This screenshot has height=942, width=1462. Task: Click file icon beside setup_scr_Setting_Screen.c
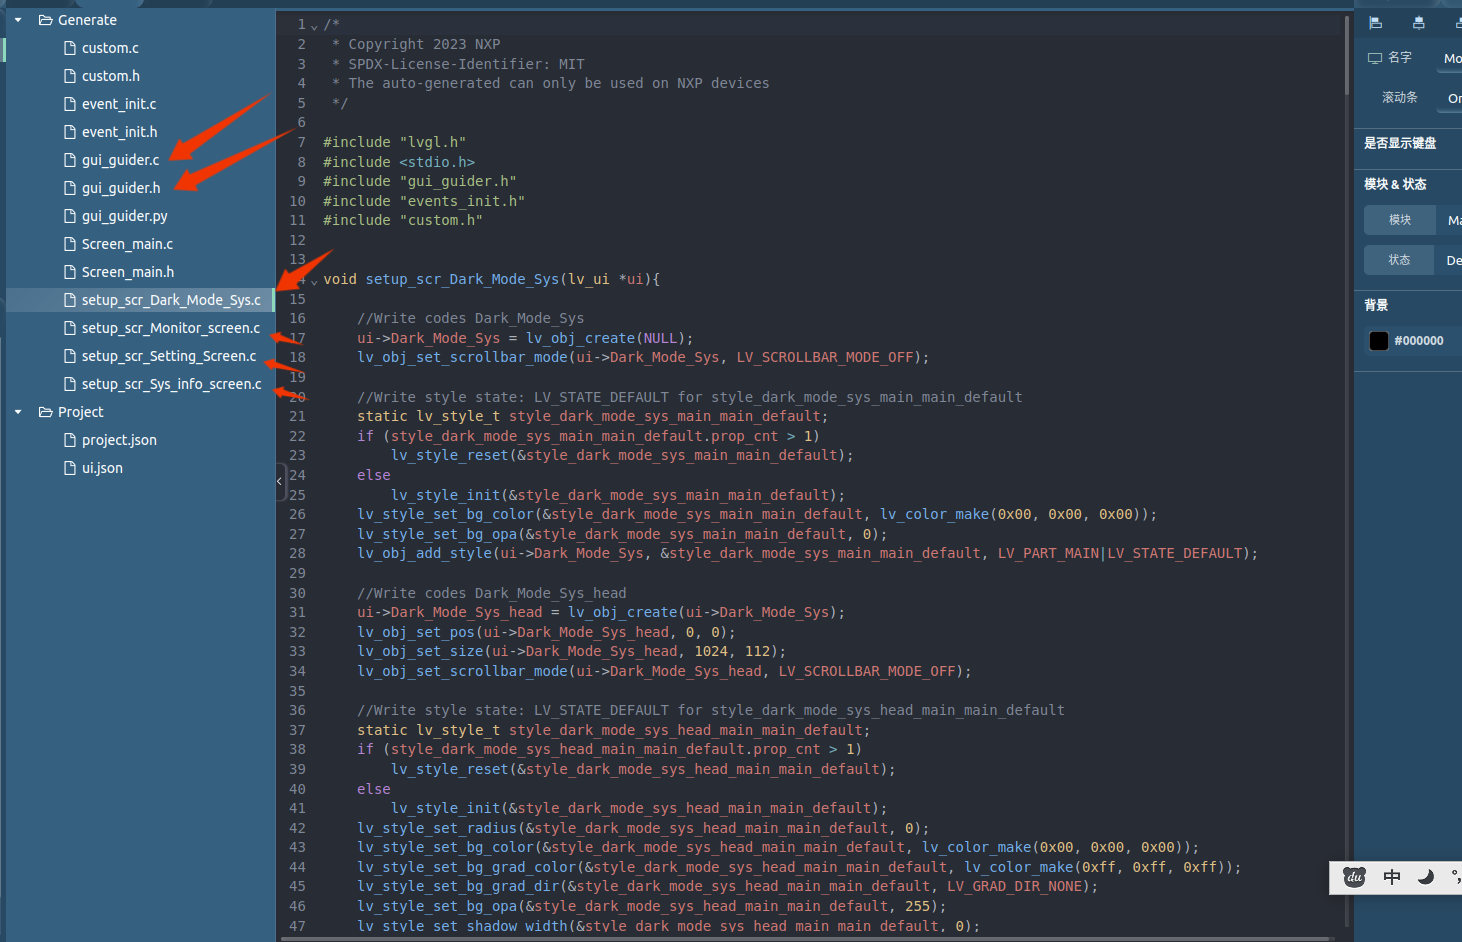(x=70, y=356)
